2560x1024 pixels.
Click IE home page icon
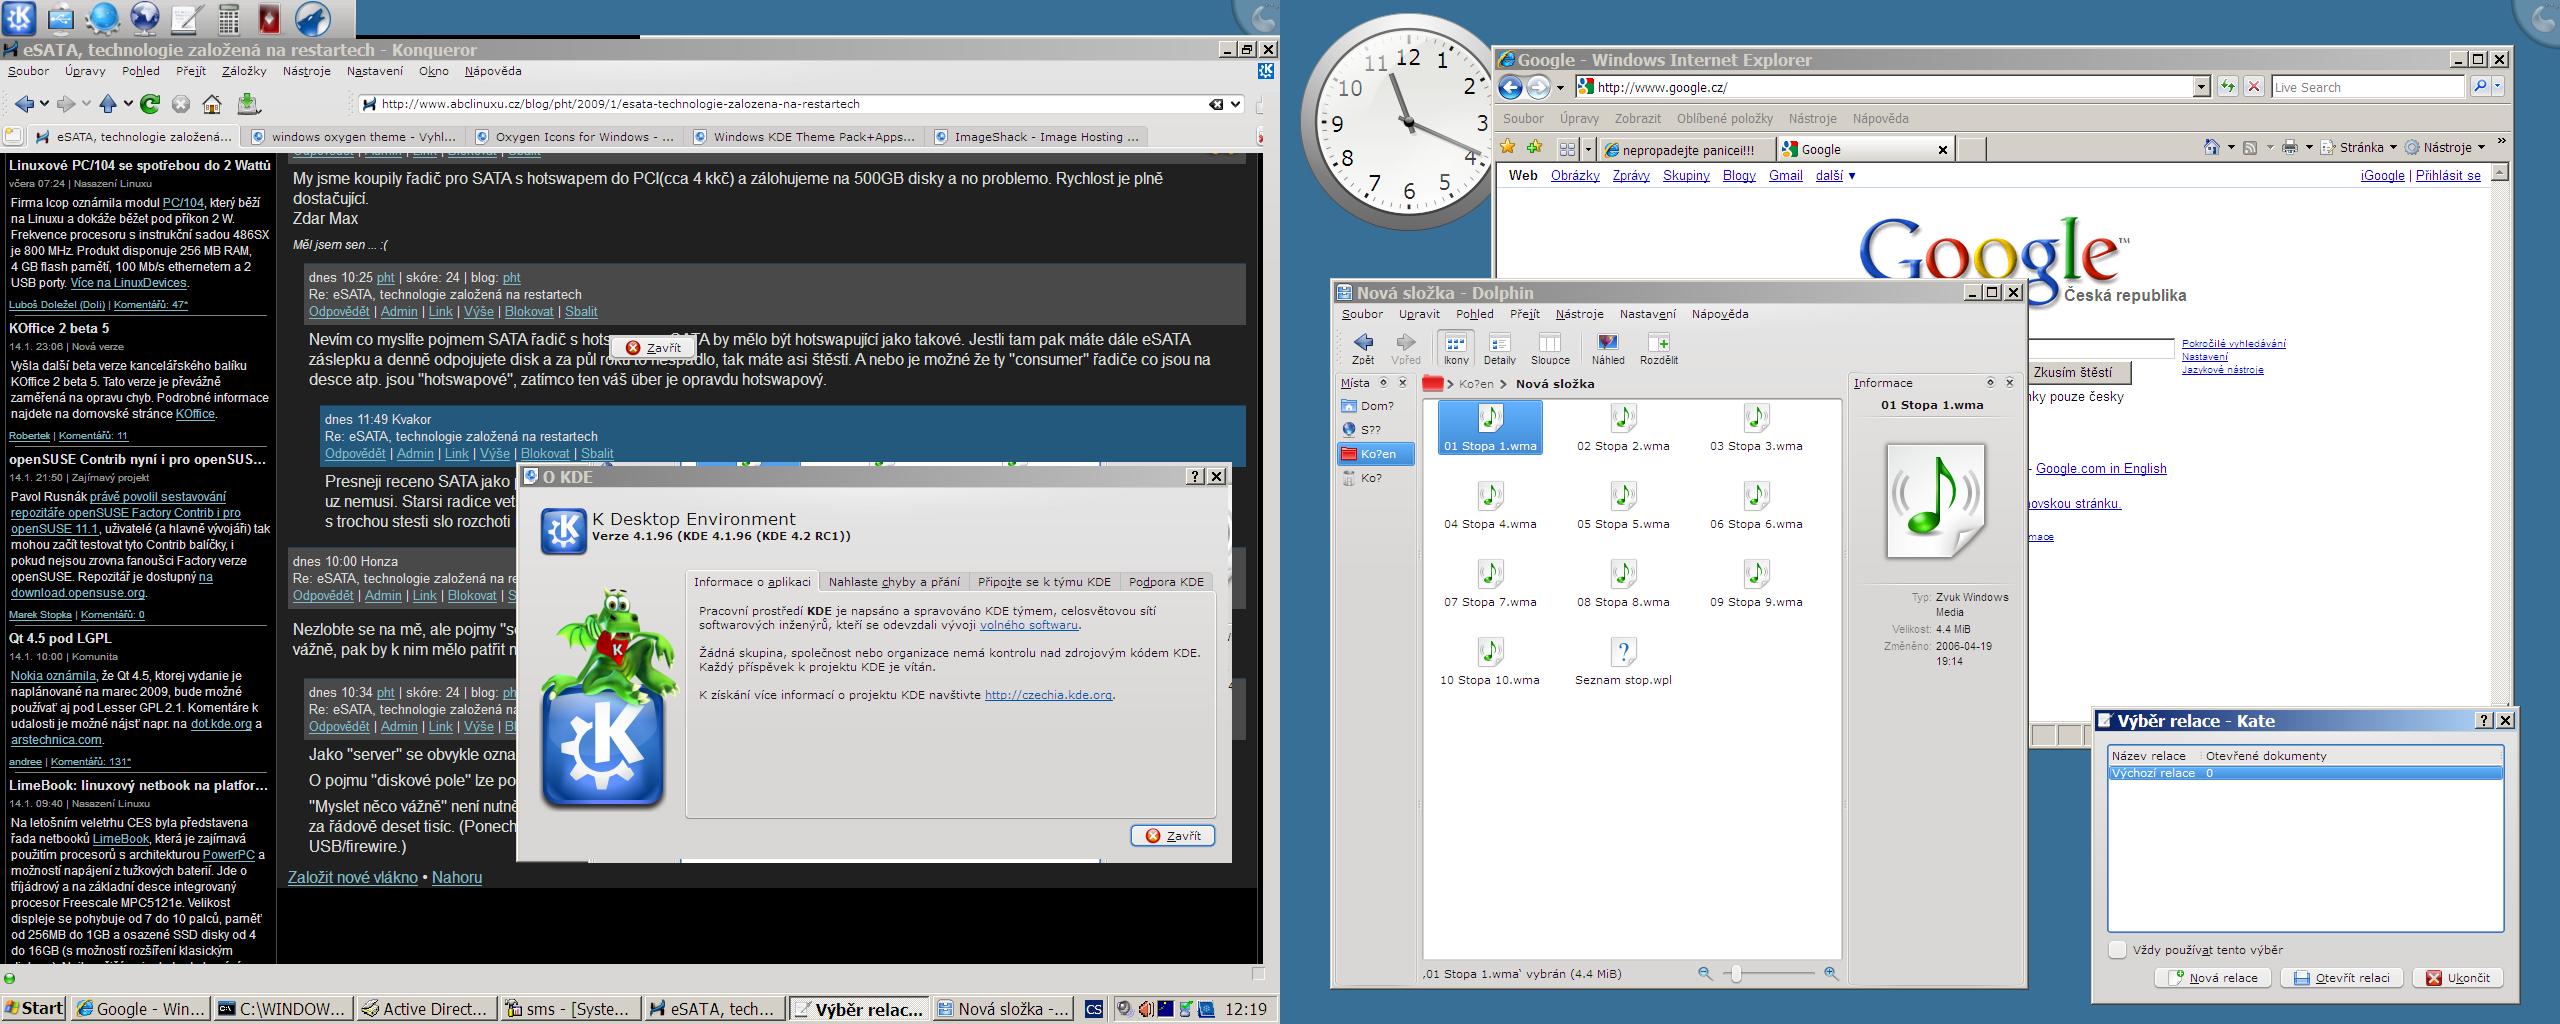[x=2212, y=148]
